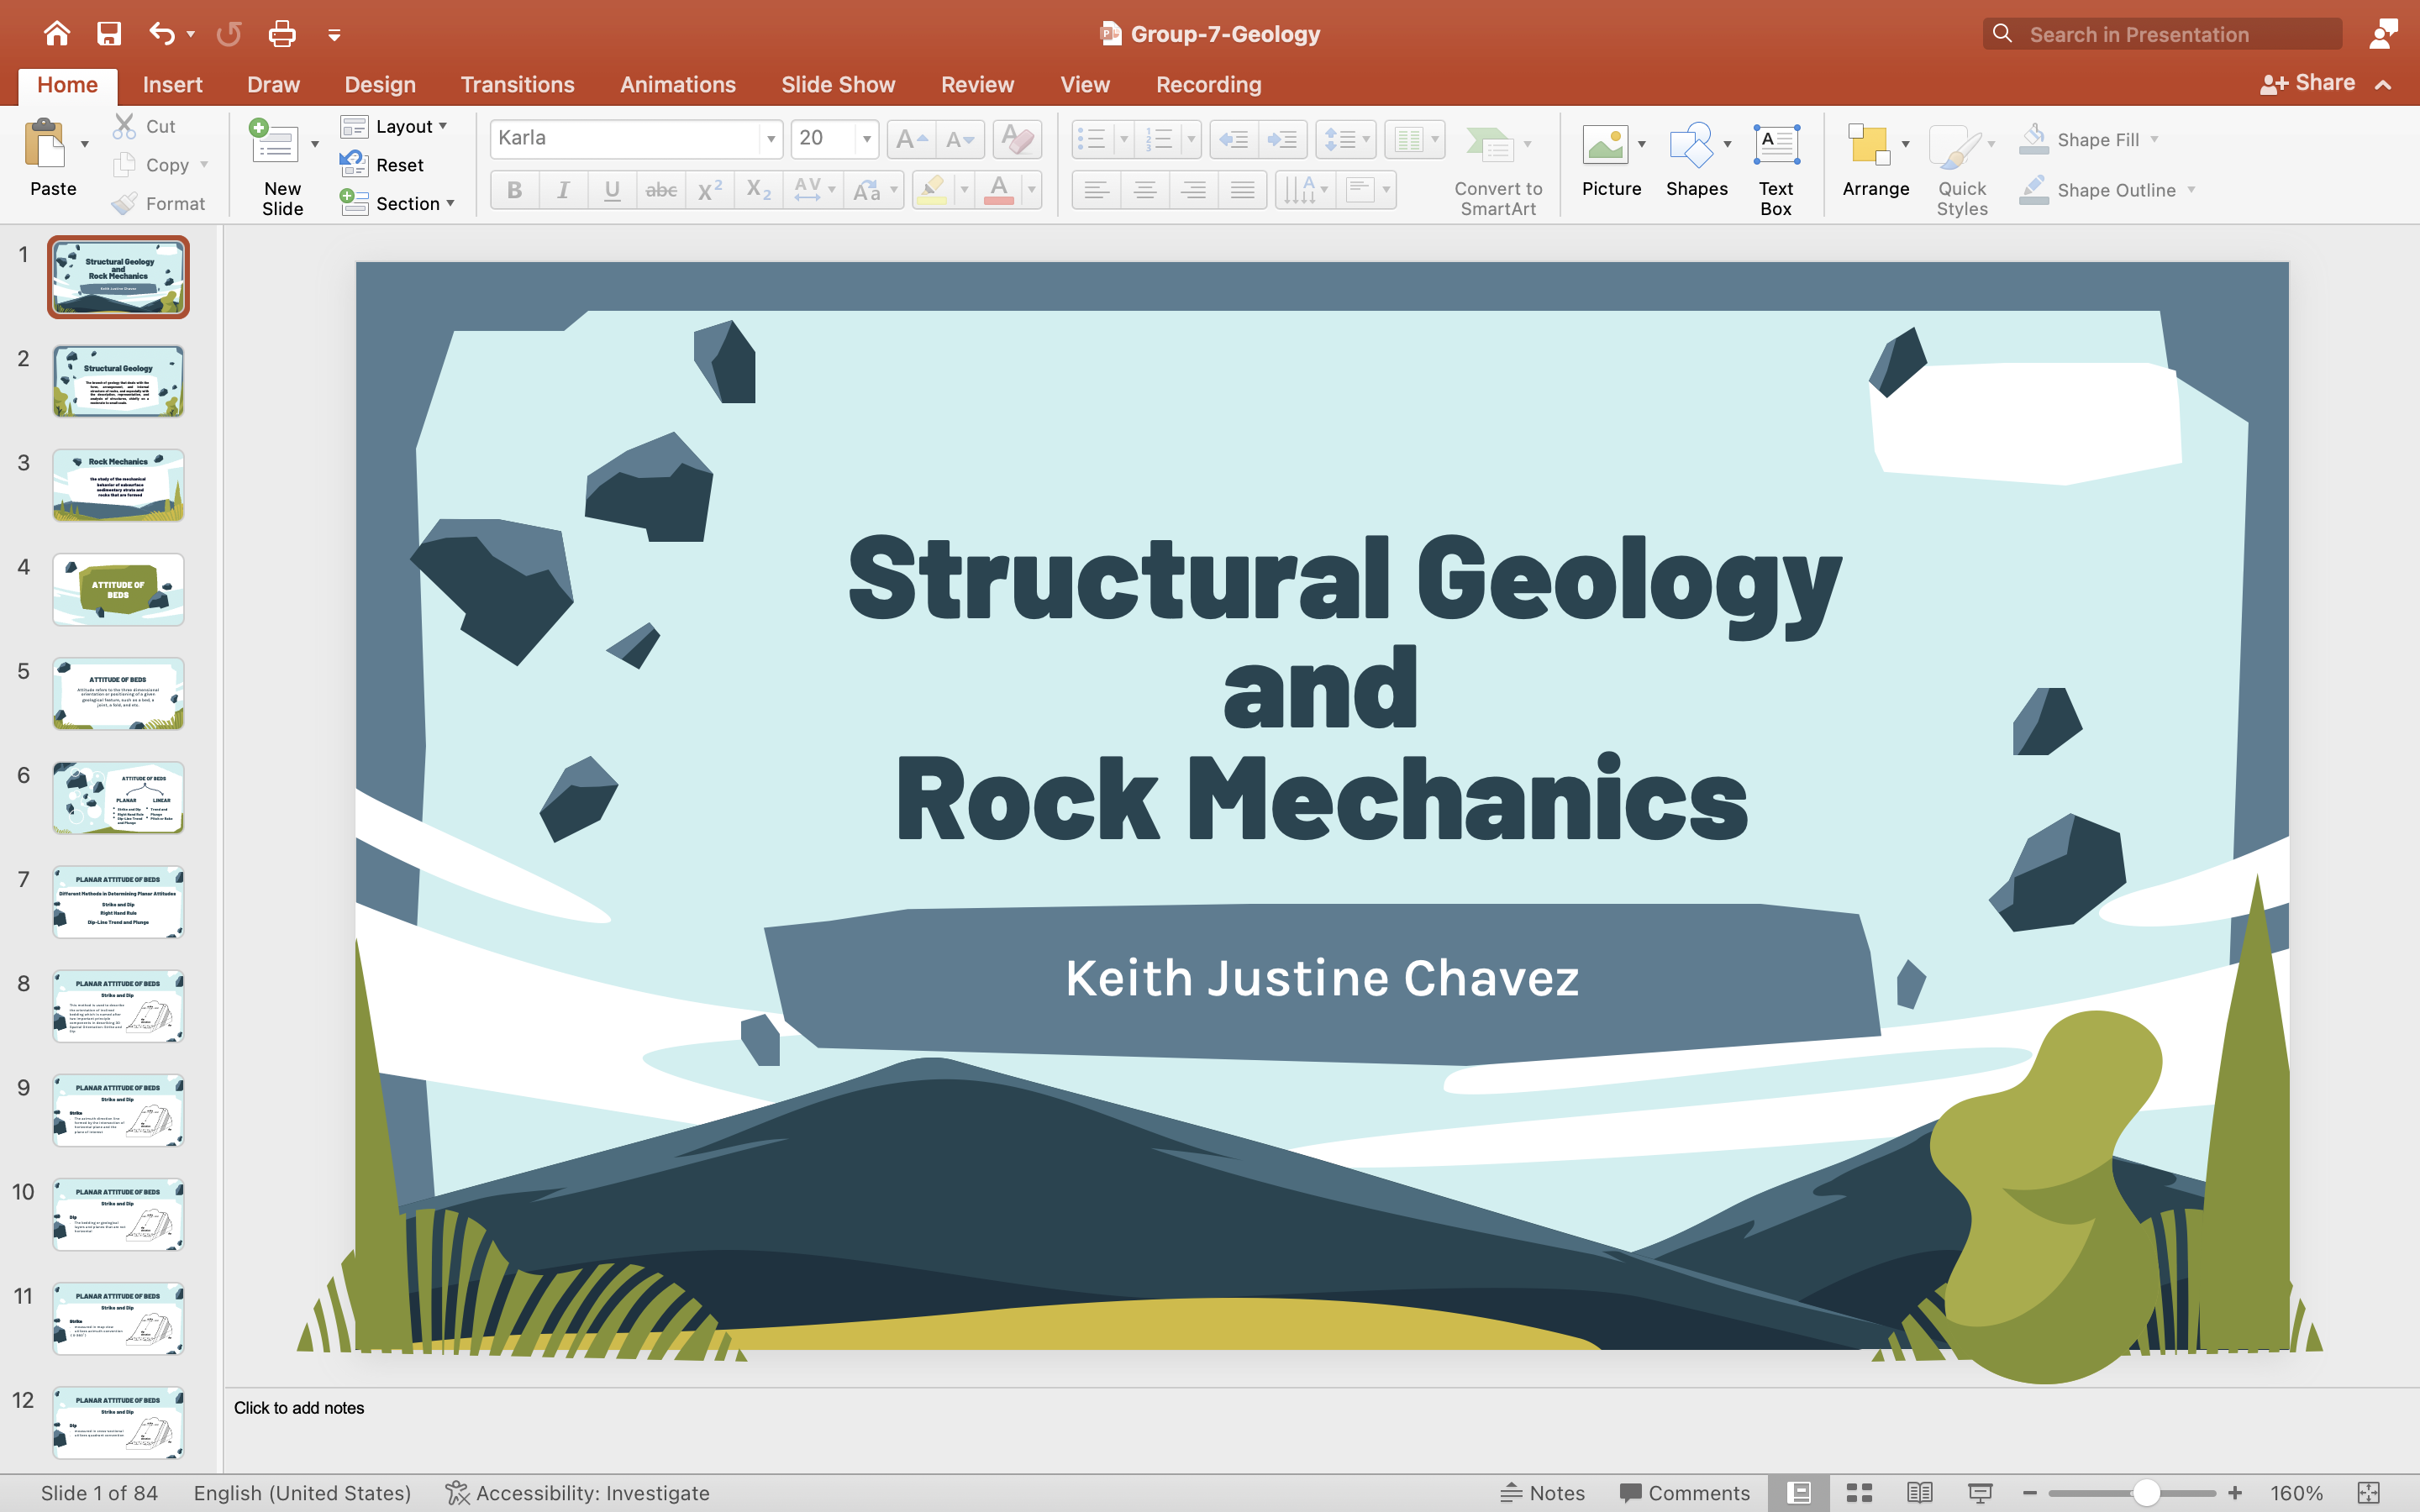Toggle Bold formatting
2420x1512 pixels.
coord(514,190)
